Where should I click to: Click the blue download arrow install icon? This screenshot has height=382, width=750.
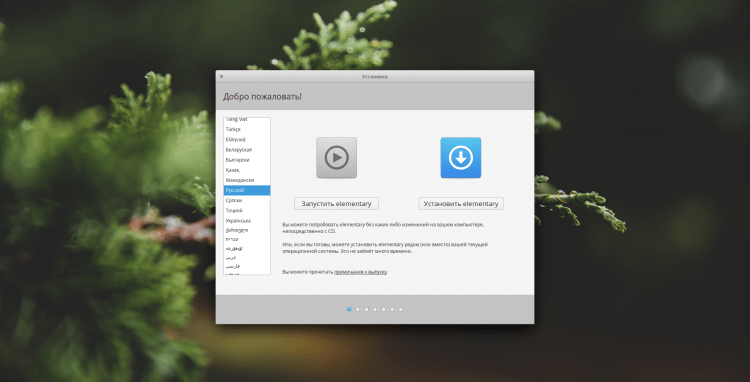click(x=461, y=158)
